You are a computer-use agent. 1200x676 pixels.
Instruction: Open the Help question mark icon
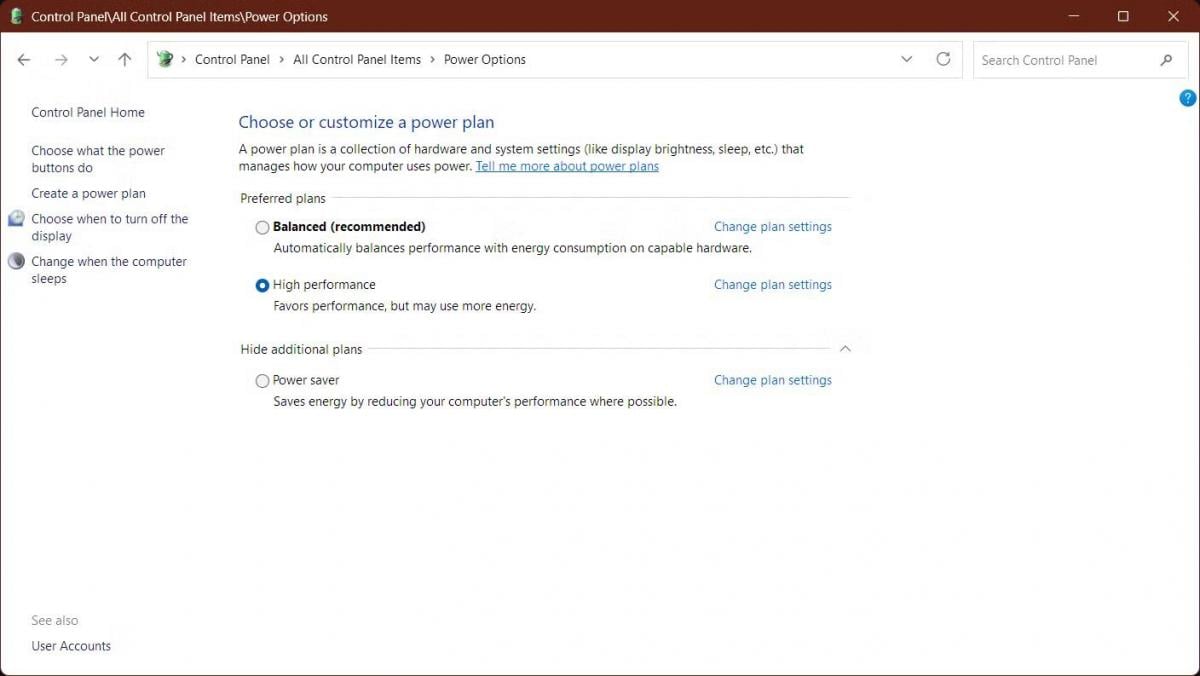[x=1187, y=98]
